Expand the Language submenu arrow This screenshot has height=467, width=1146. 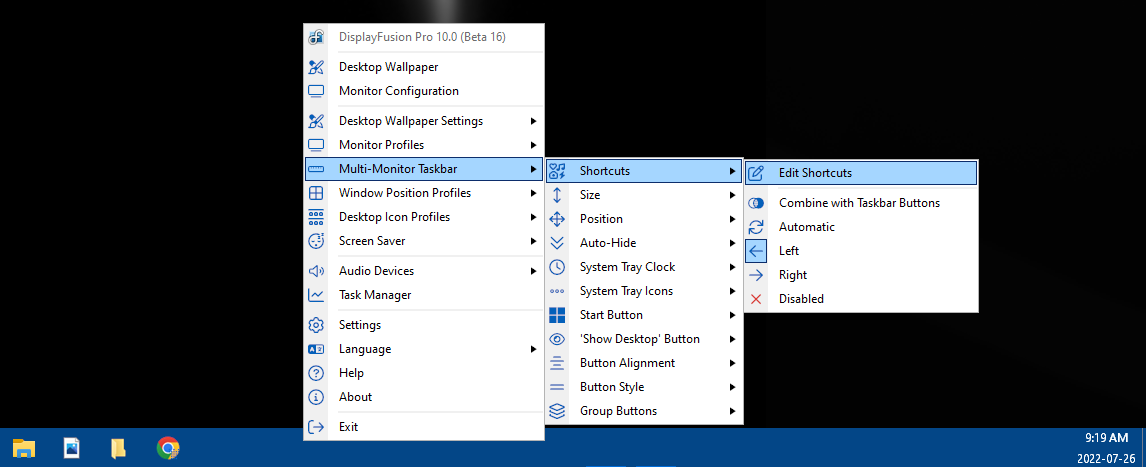(534, 349)
